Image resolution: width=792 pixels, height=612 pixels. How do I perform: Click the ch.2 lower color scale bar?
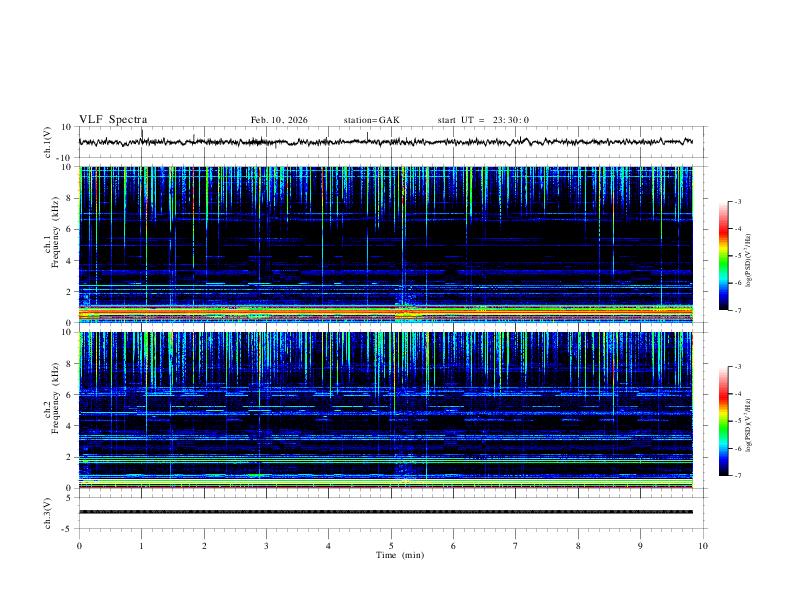pyautogui.click(x=723, y=421)
